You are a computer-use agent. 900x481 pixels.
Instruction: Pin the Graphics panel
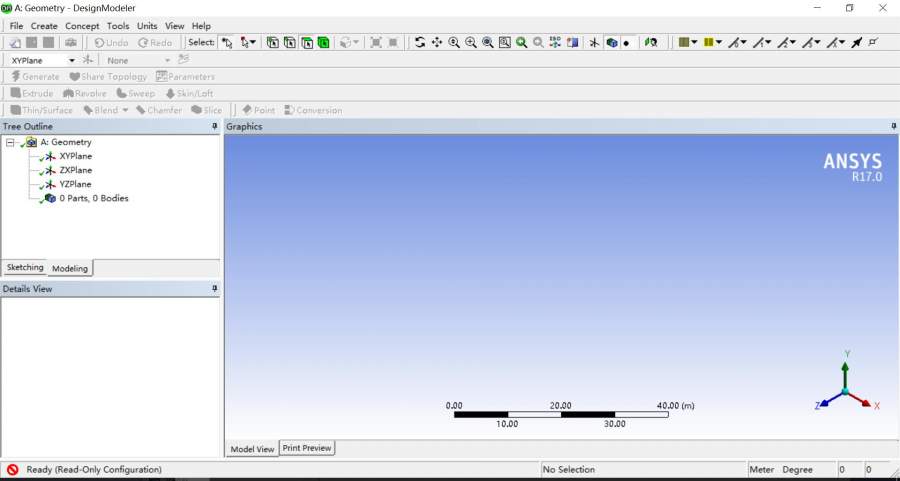click(x=893, y=126)
